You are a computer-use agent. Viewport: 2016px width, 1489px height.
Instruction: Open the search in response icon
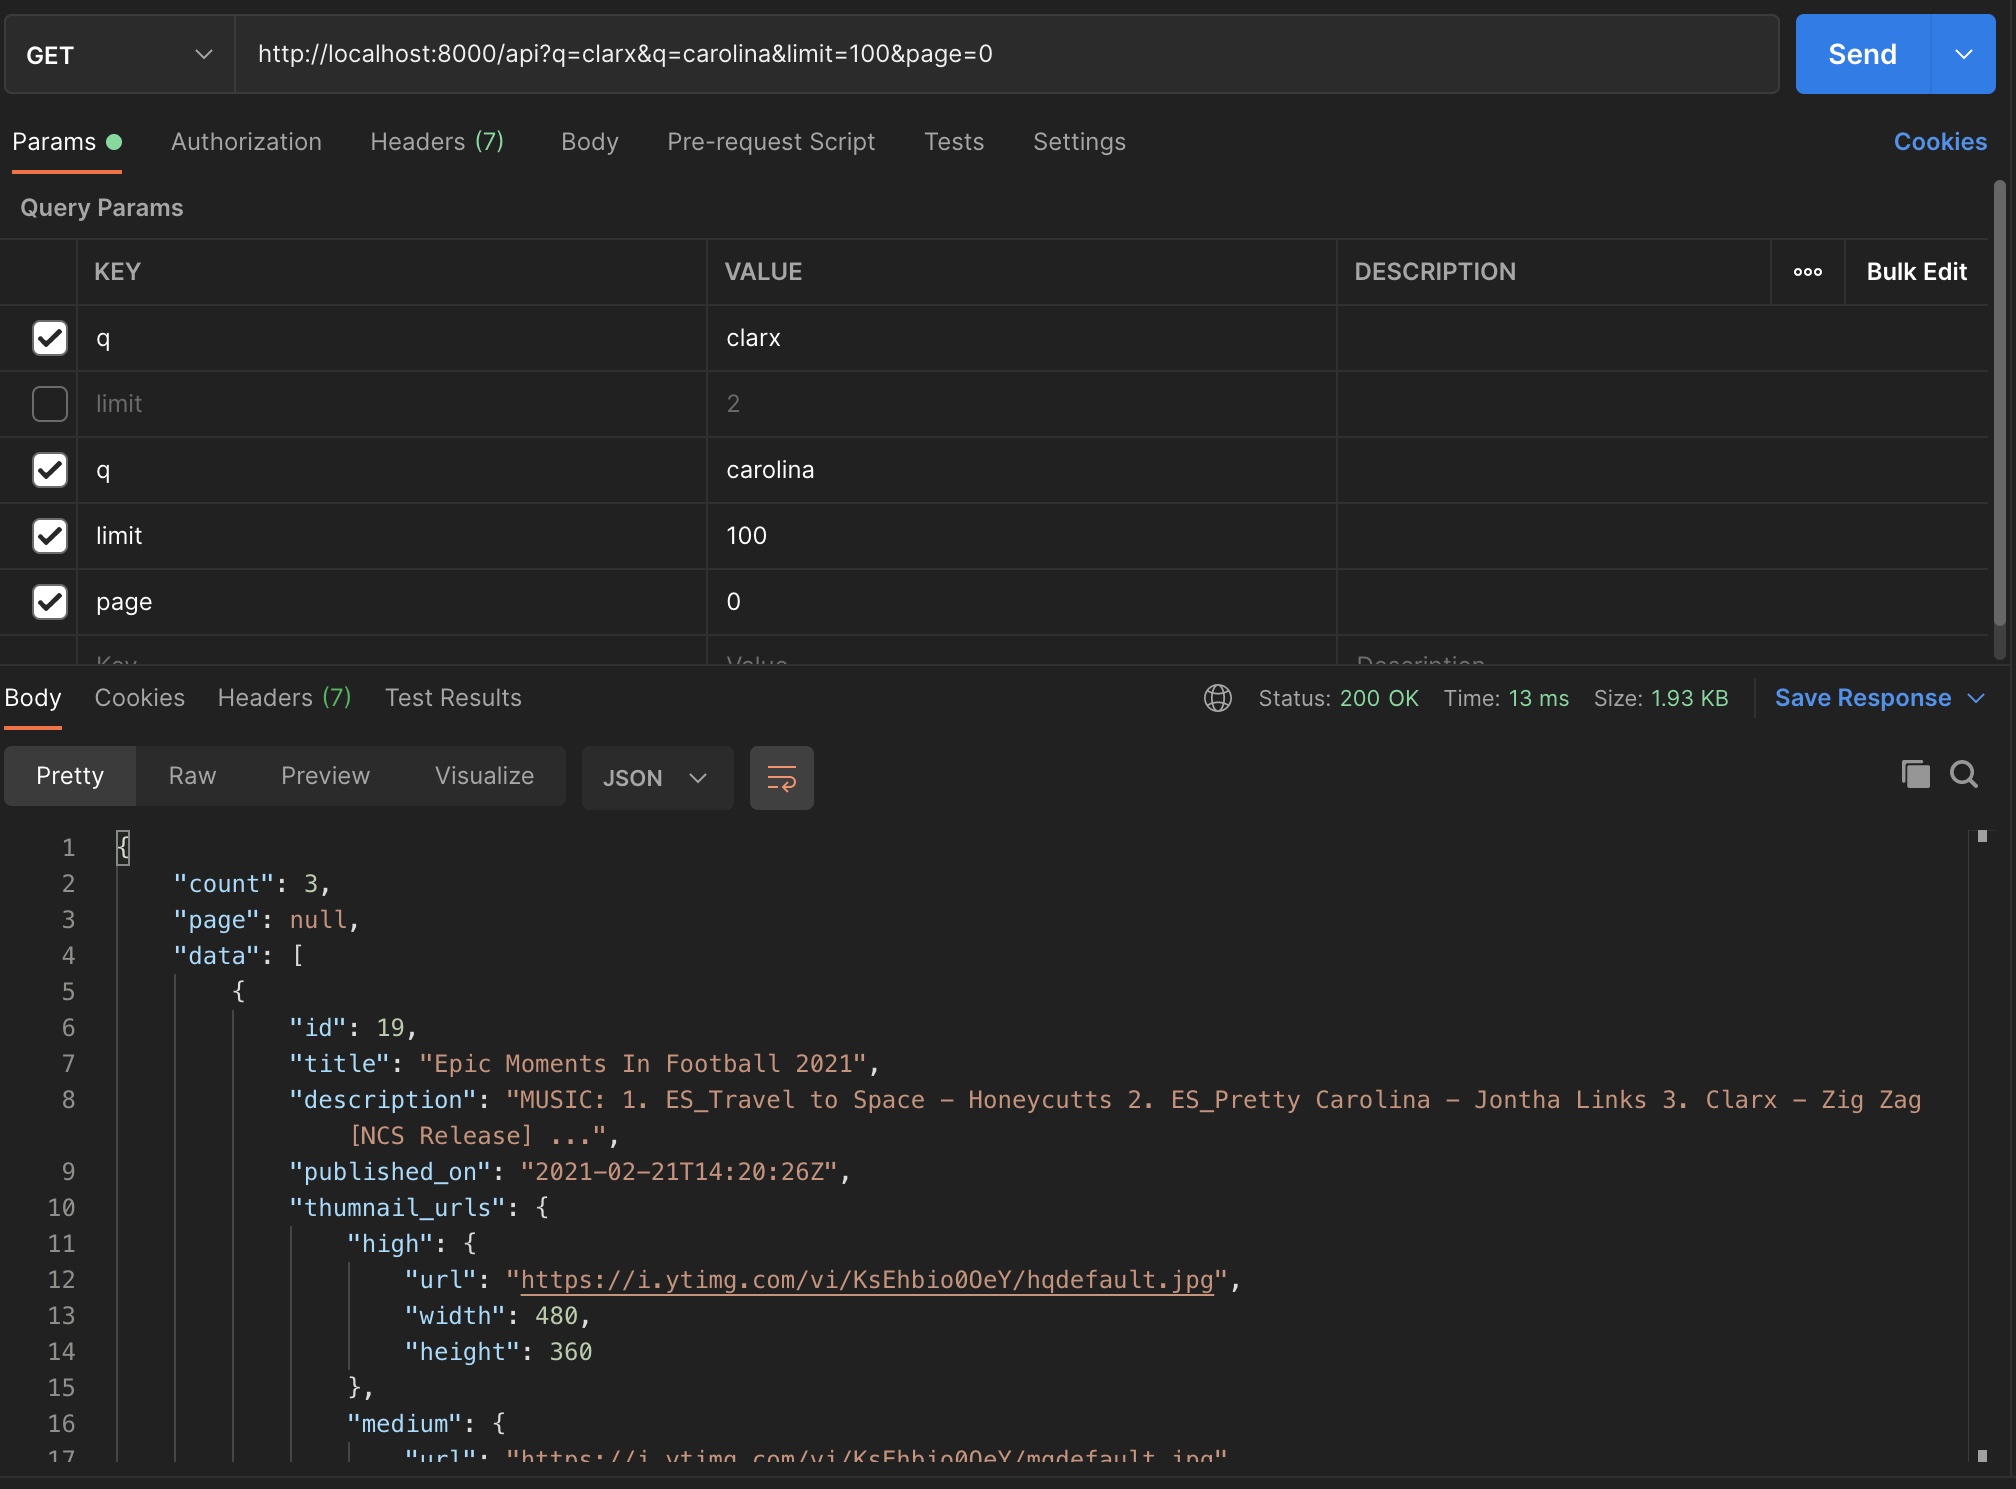point(1963,774)
